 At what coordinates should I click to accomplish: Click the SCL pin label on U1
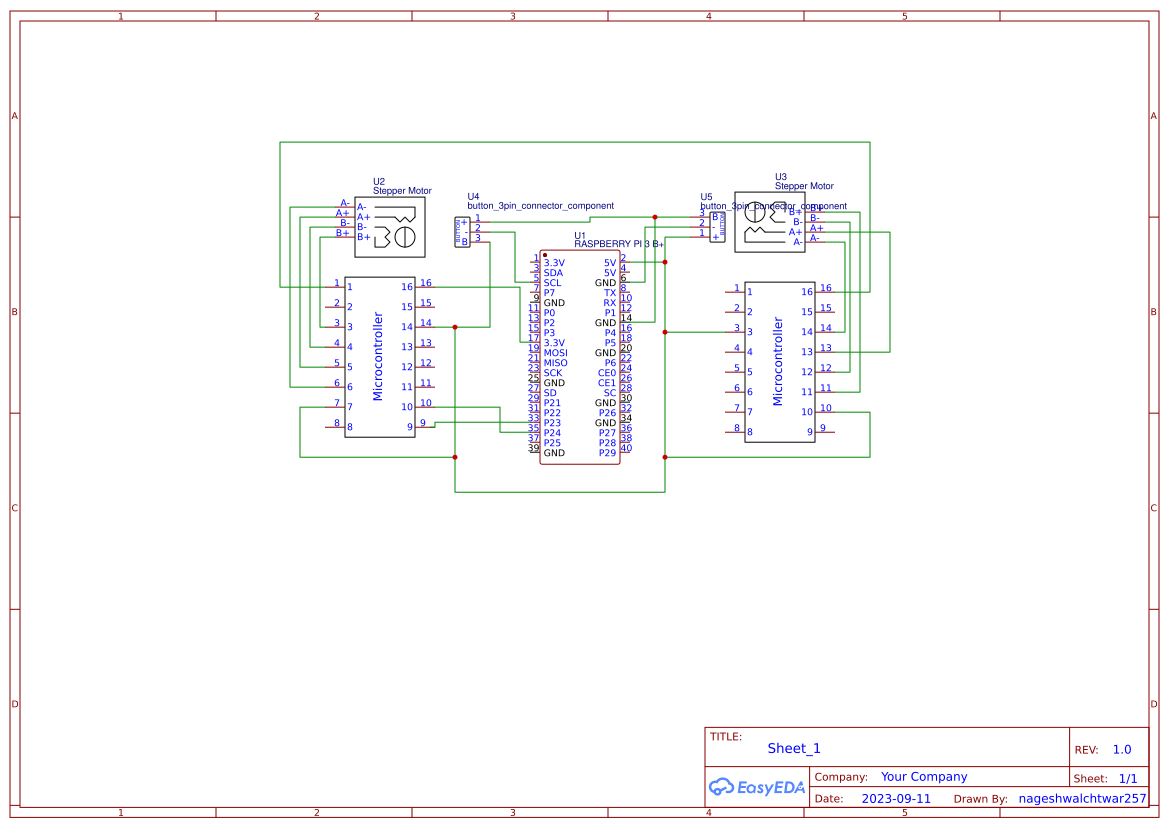(x=551, y=283)
